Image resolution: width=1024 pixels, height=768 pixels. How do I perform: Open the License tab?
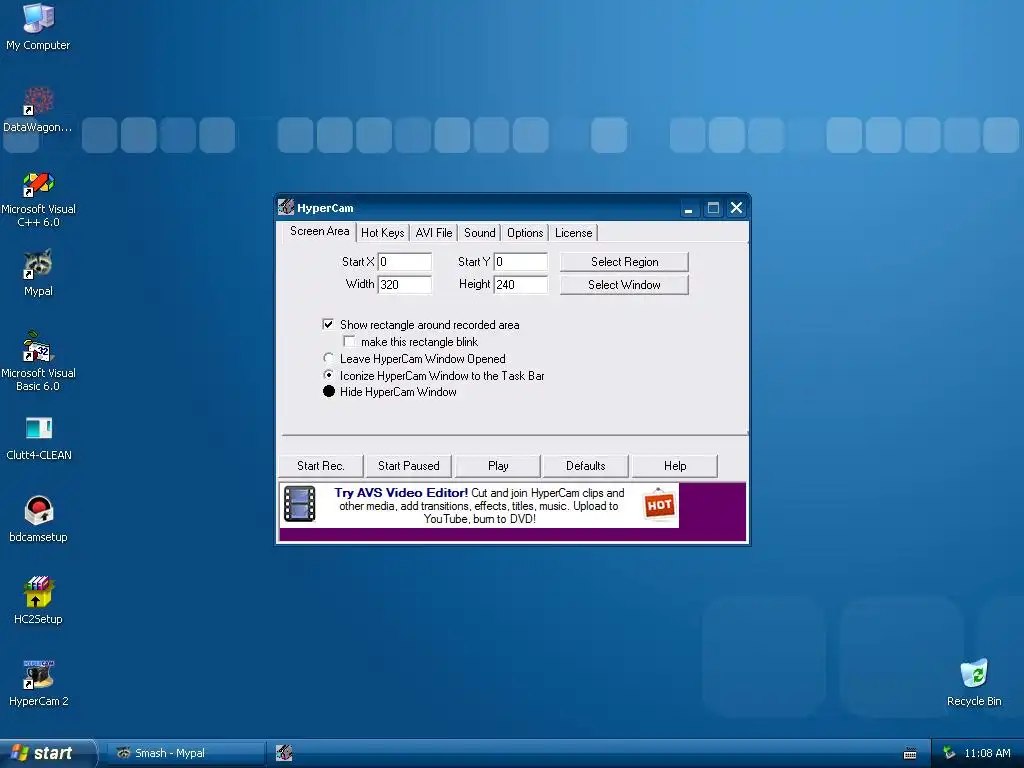pos(573,233)
